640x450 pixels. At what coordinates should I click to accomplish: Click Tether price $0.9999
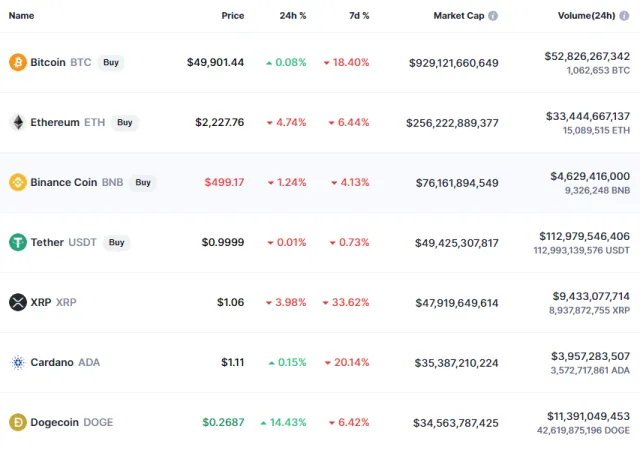(223, 243)
